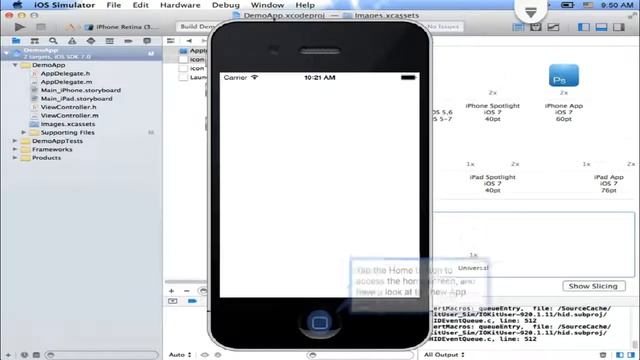The height and width of the screenshot is (360, 640).
Task: Open AppDelegate.m file
Action: (x=66, y=82)
